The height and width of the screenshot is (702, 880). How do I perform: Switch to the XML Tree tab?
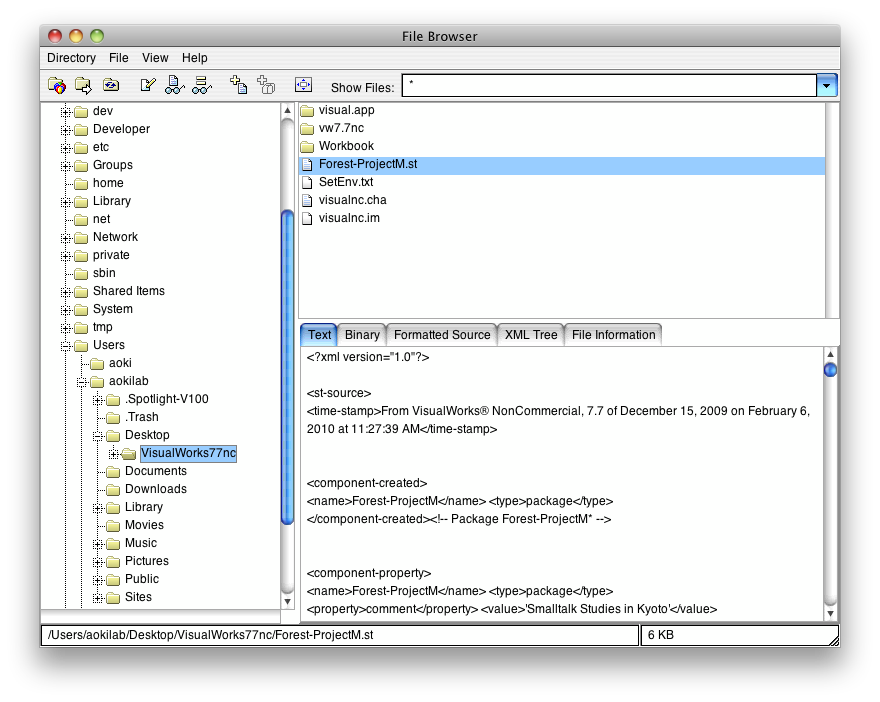(x=531, y=334)
